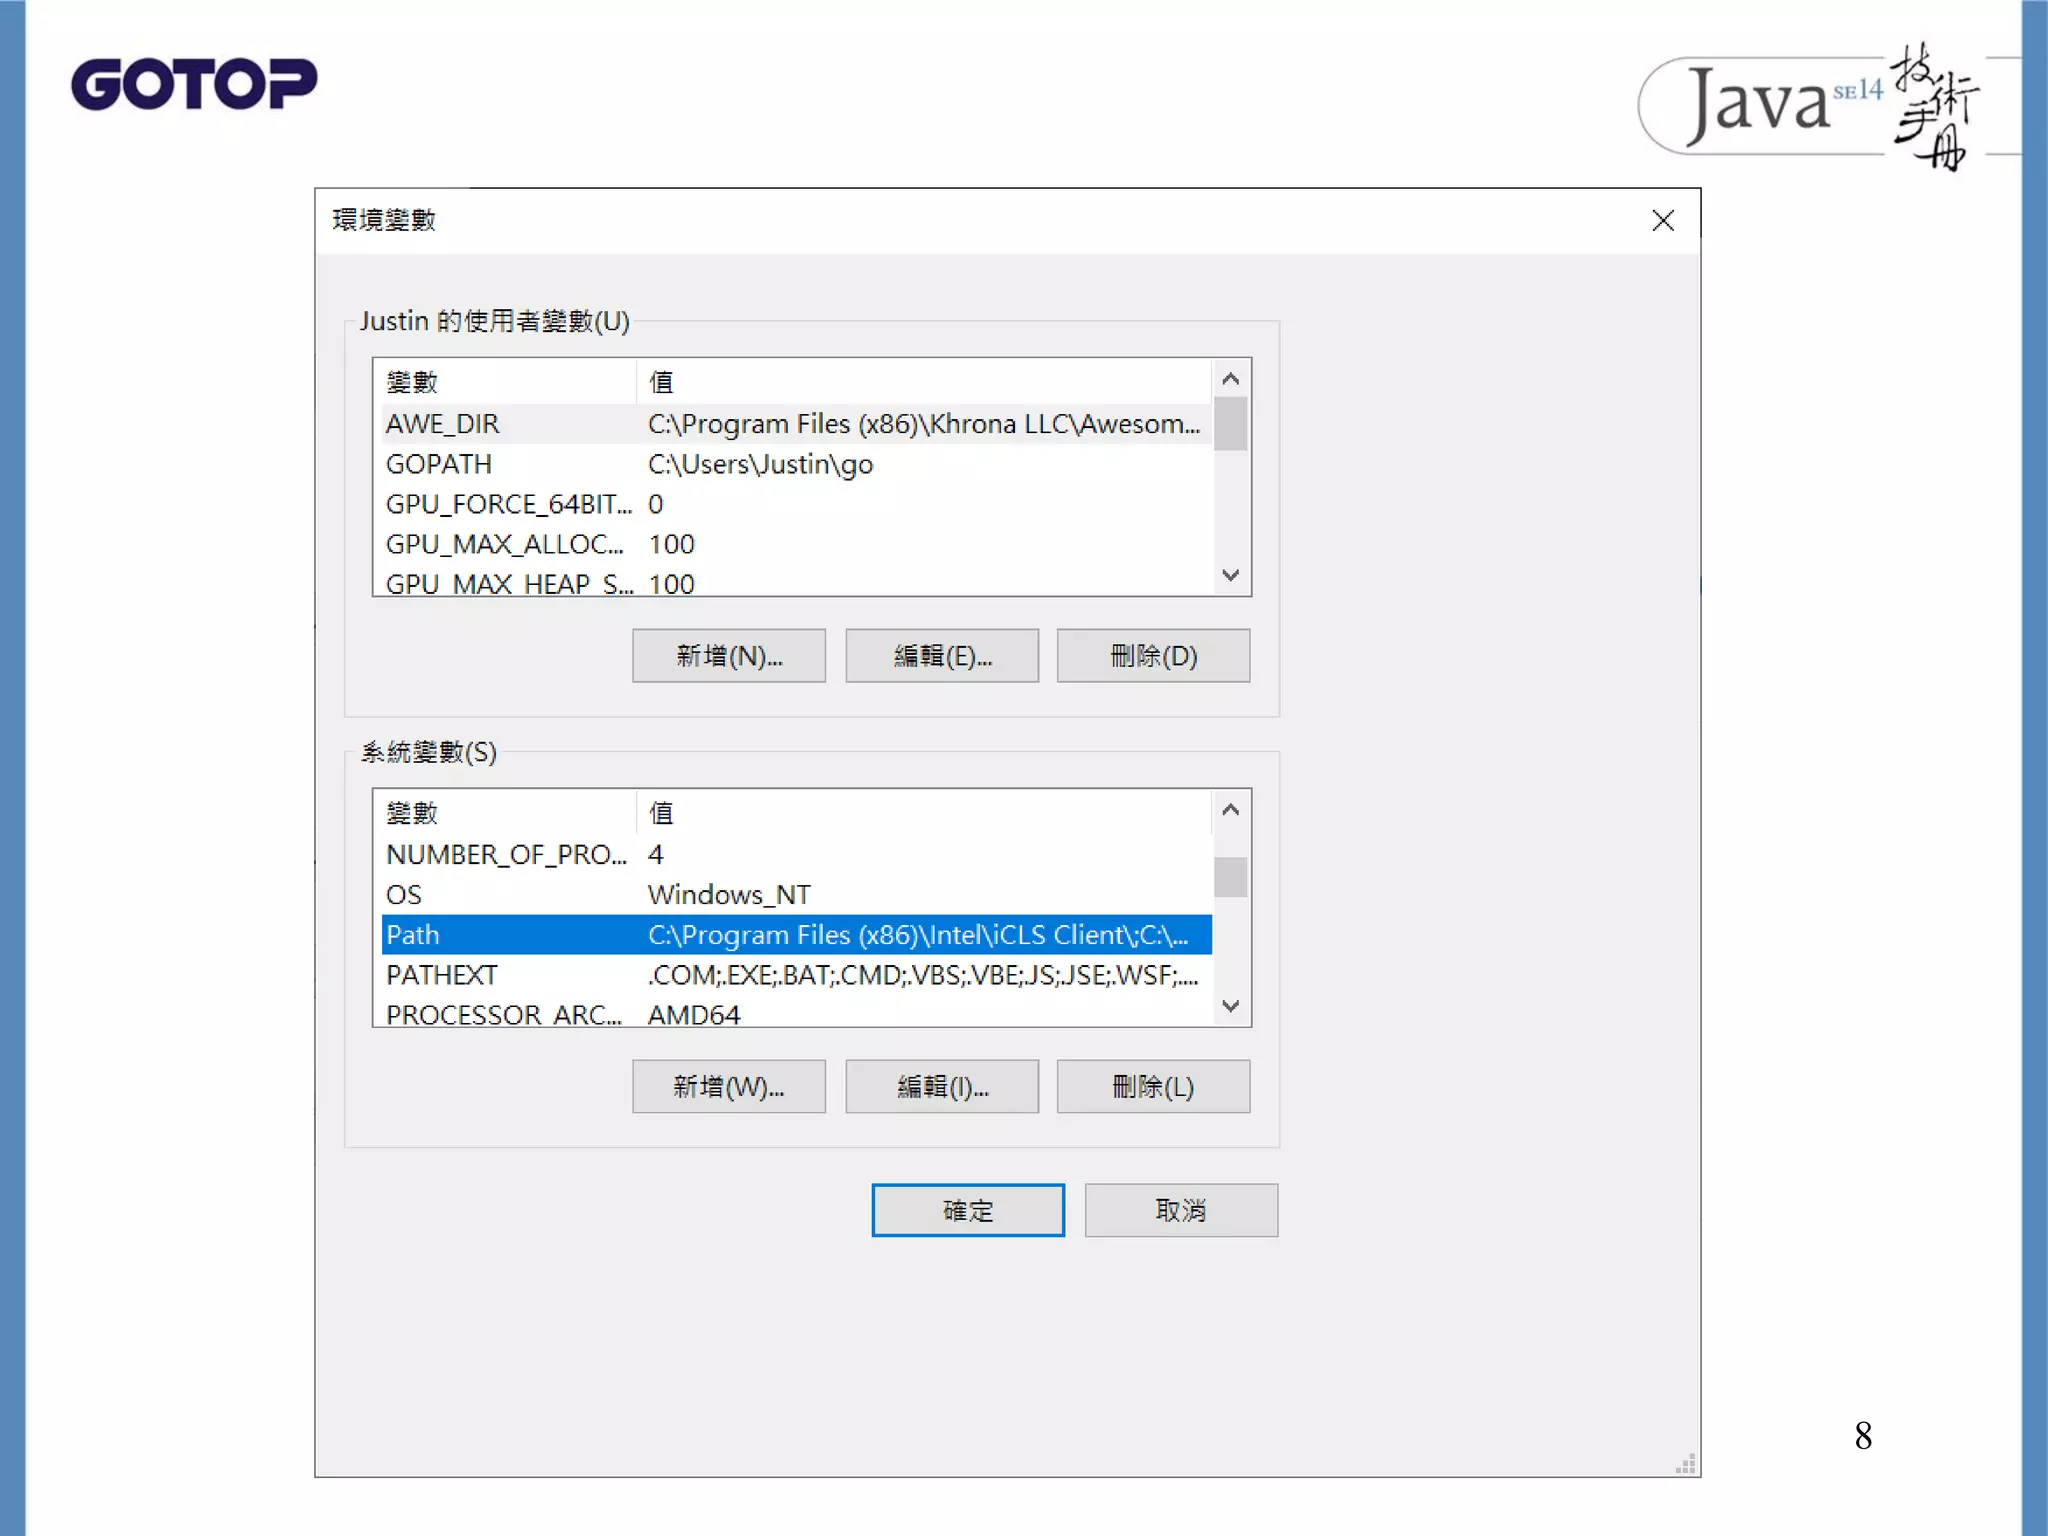Confirm with the 確定 button
The height and width of the screenshot is (1536, 2048).
(x=967, y=1211)
